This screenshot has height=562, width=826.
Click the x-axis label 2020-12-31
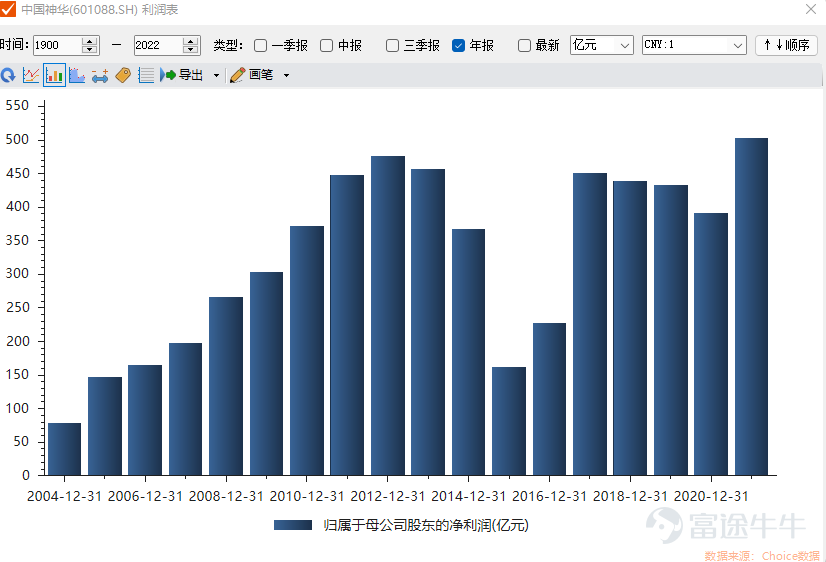711,496
